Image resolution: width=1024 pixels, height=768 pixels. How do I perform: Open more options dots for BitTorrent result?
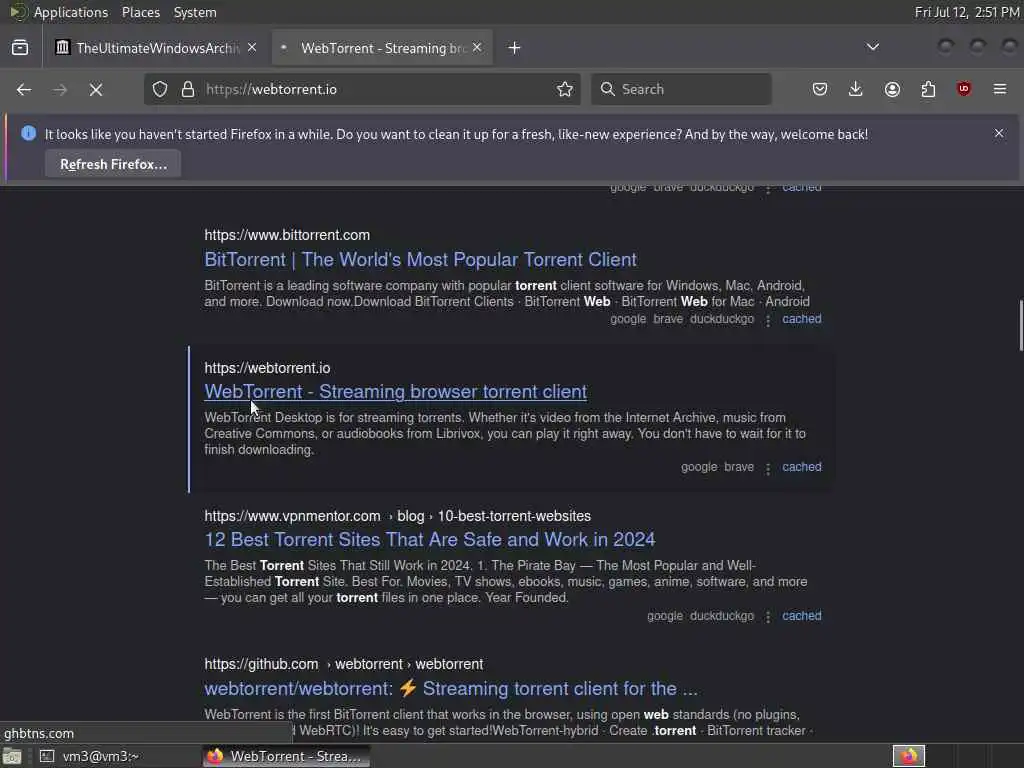768,320
